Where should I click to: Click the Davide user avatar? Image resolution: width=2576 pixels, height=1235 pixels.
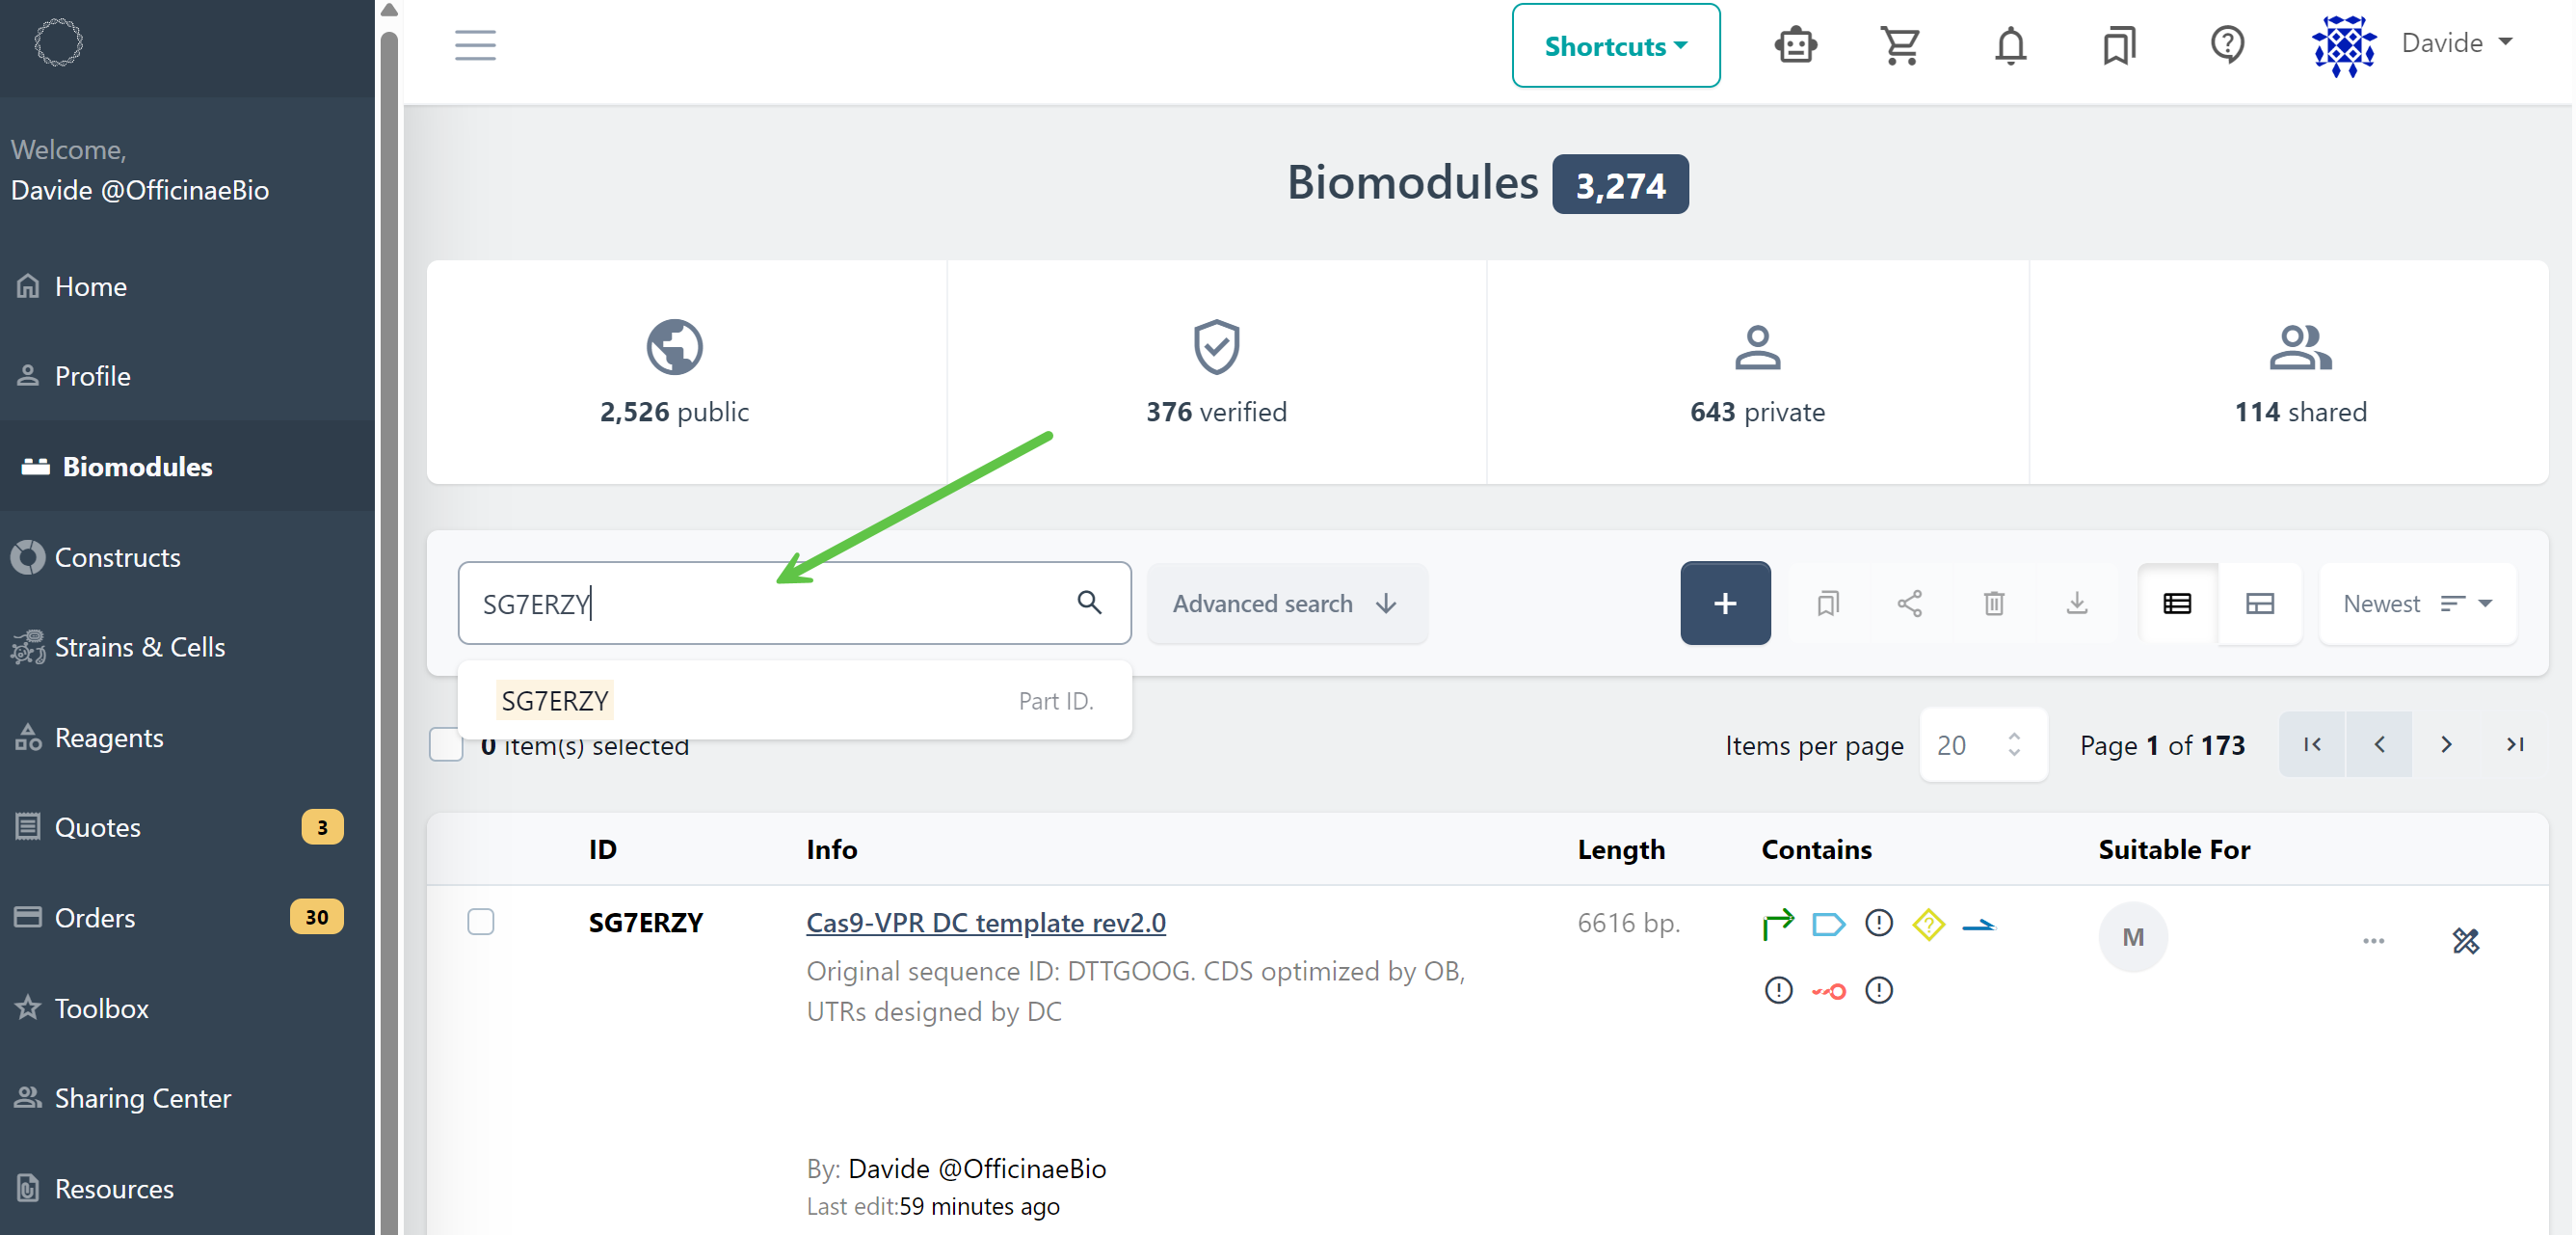[x=2343, y=45]
